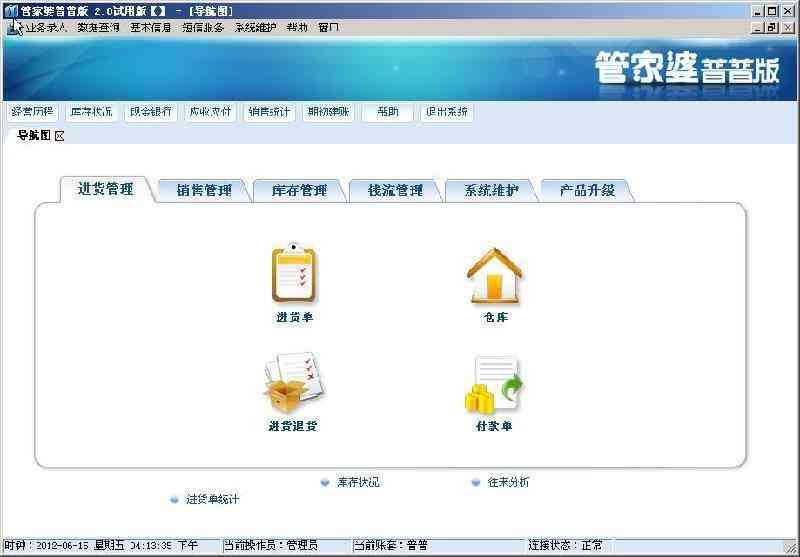Open the 业务录入 menu
Viewport: 800px width, 557px height.
[x=45, y=28]
